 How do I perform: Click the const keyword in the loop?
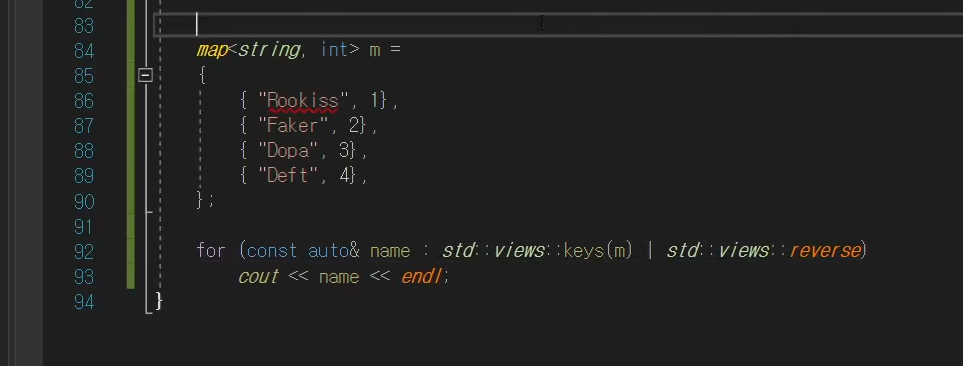click(272, 251)
